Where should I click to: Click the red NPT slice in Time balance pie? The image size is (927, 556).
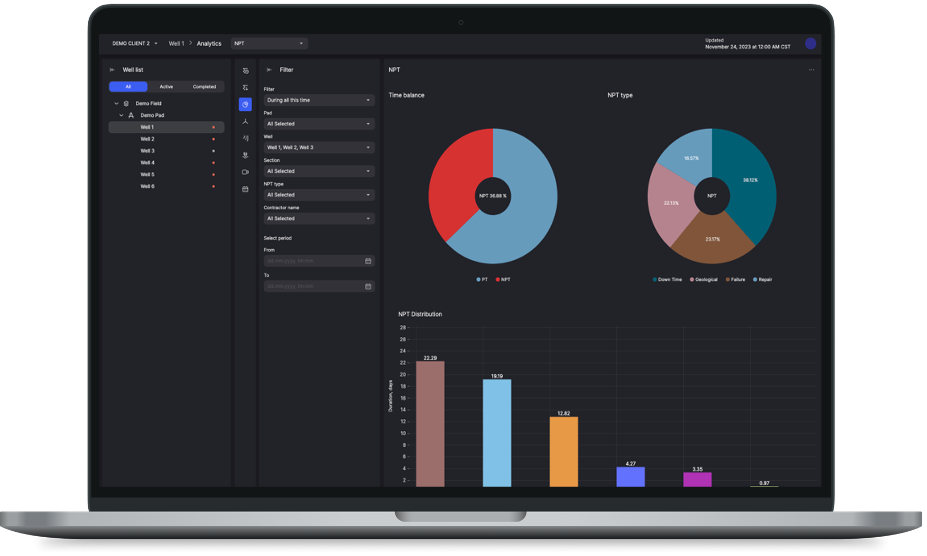click(455, 177)
